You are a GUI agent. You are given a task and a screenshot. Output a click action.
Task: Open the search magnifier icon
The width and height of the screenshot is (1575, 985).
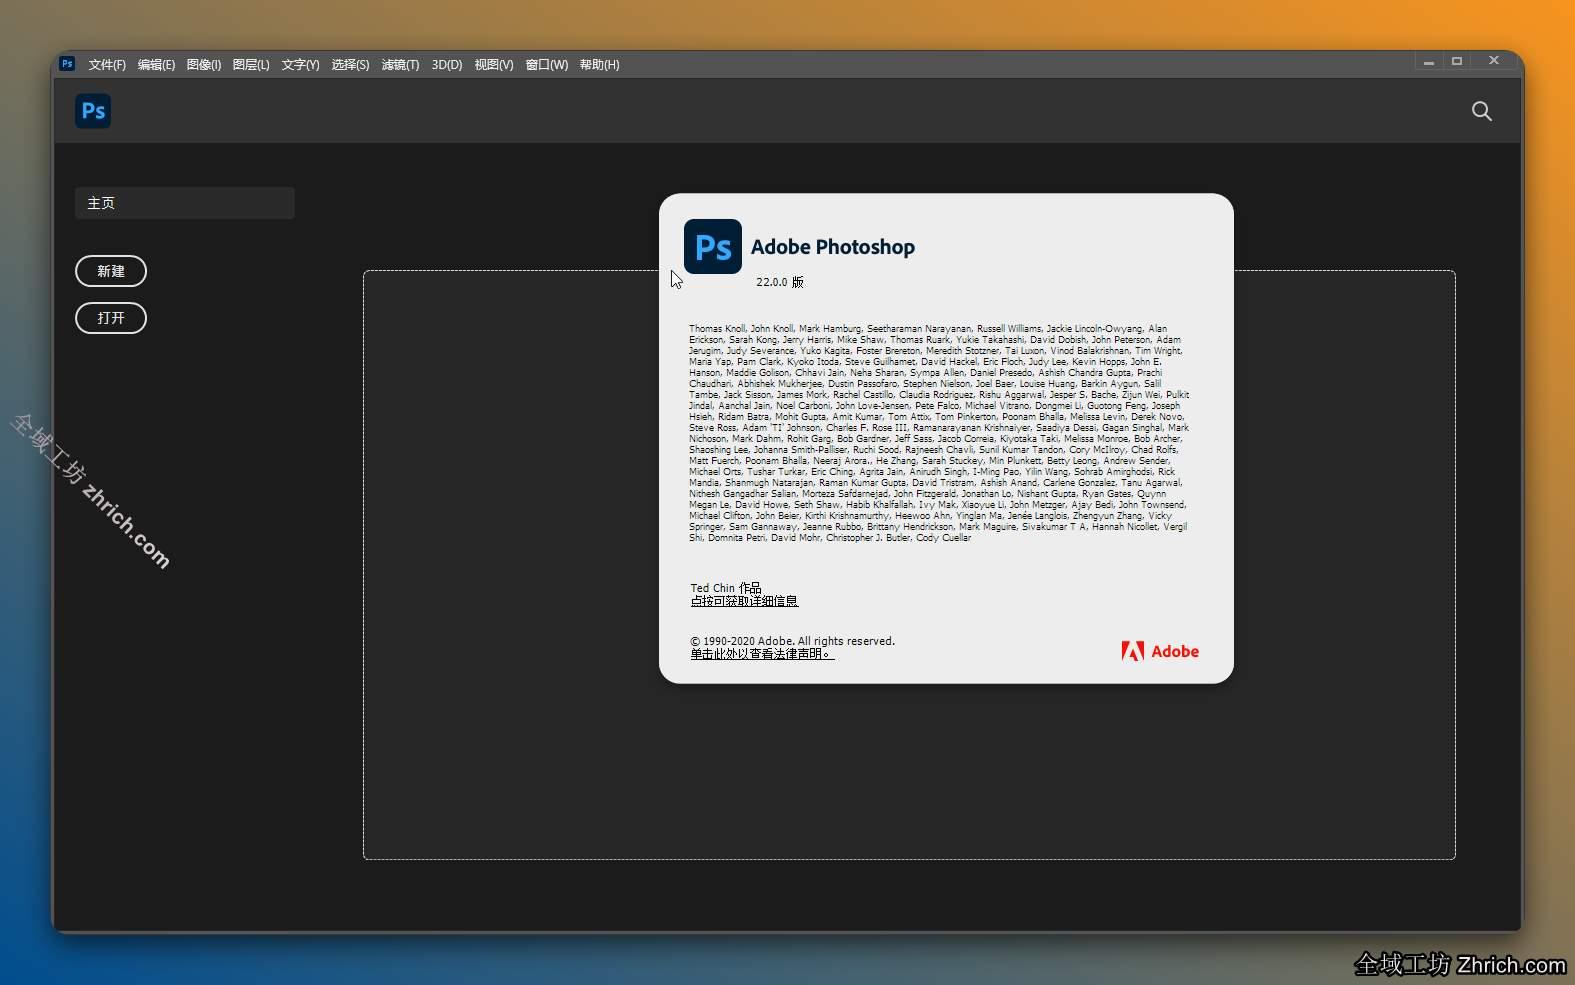click(1481, 111)
